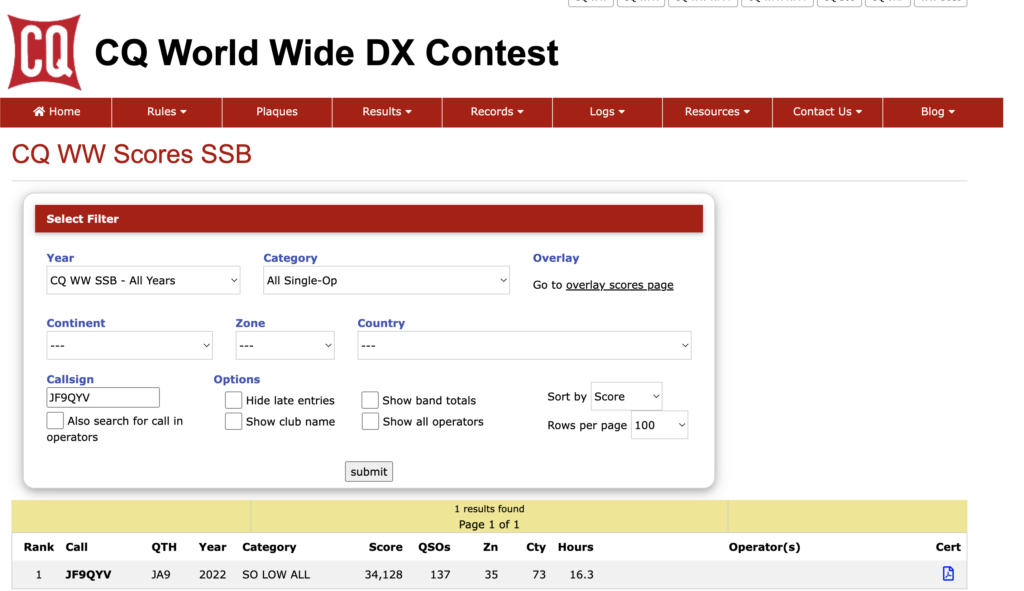1024x591 pixels.
Task: Open the Rules menu
Action: pyautogui.click(x=167, y=112)
